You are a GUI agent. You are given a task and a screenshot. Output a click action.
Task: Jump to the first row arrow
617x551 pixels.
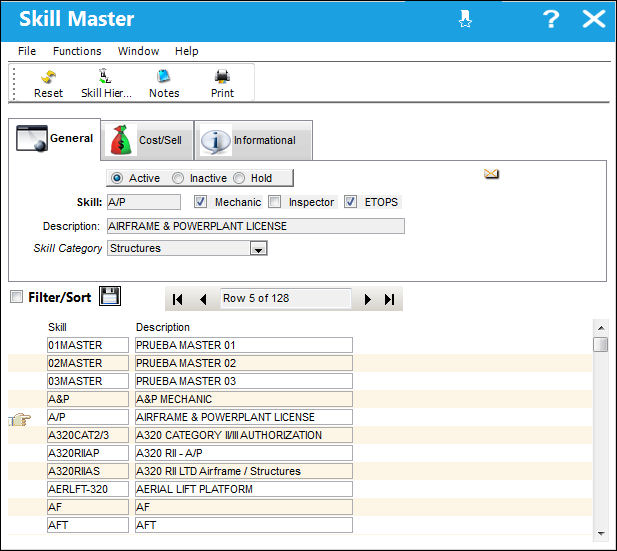[x=177, y=300]
